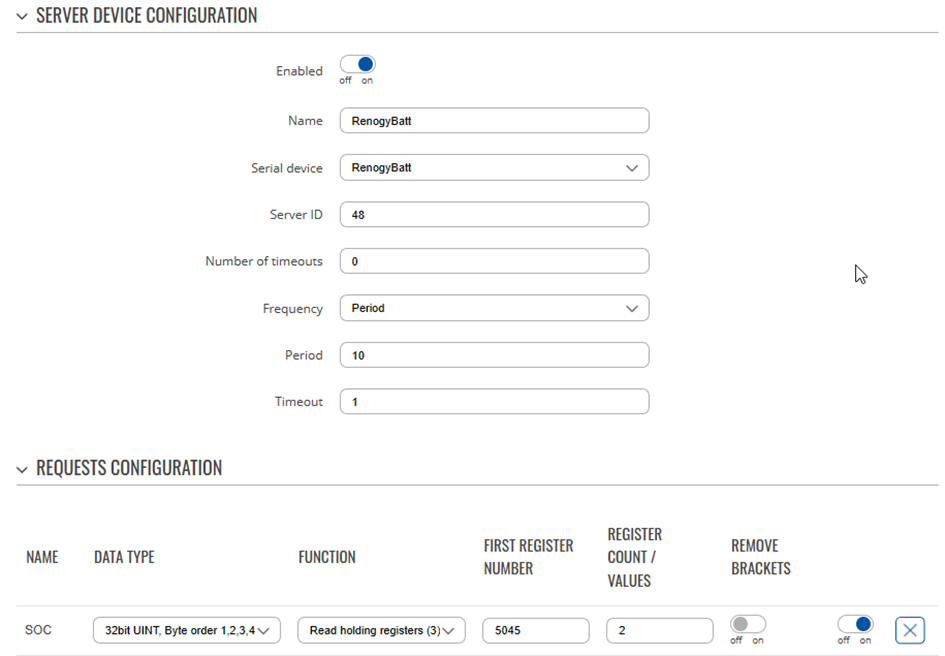The image size is (945, 656).
Task: Enable Remove Brackets for SOC request
Action: (x=747, y=623)
